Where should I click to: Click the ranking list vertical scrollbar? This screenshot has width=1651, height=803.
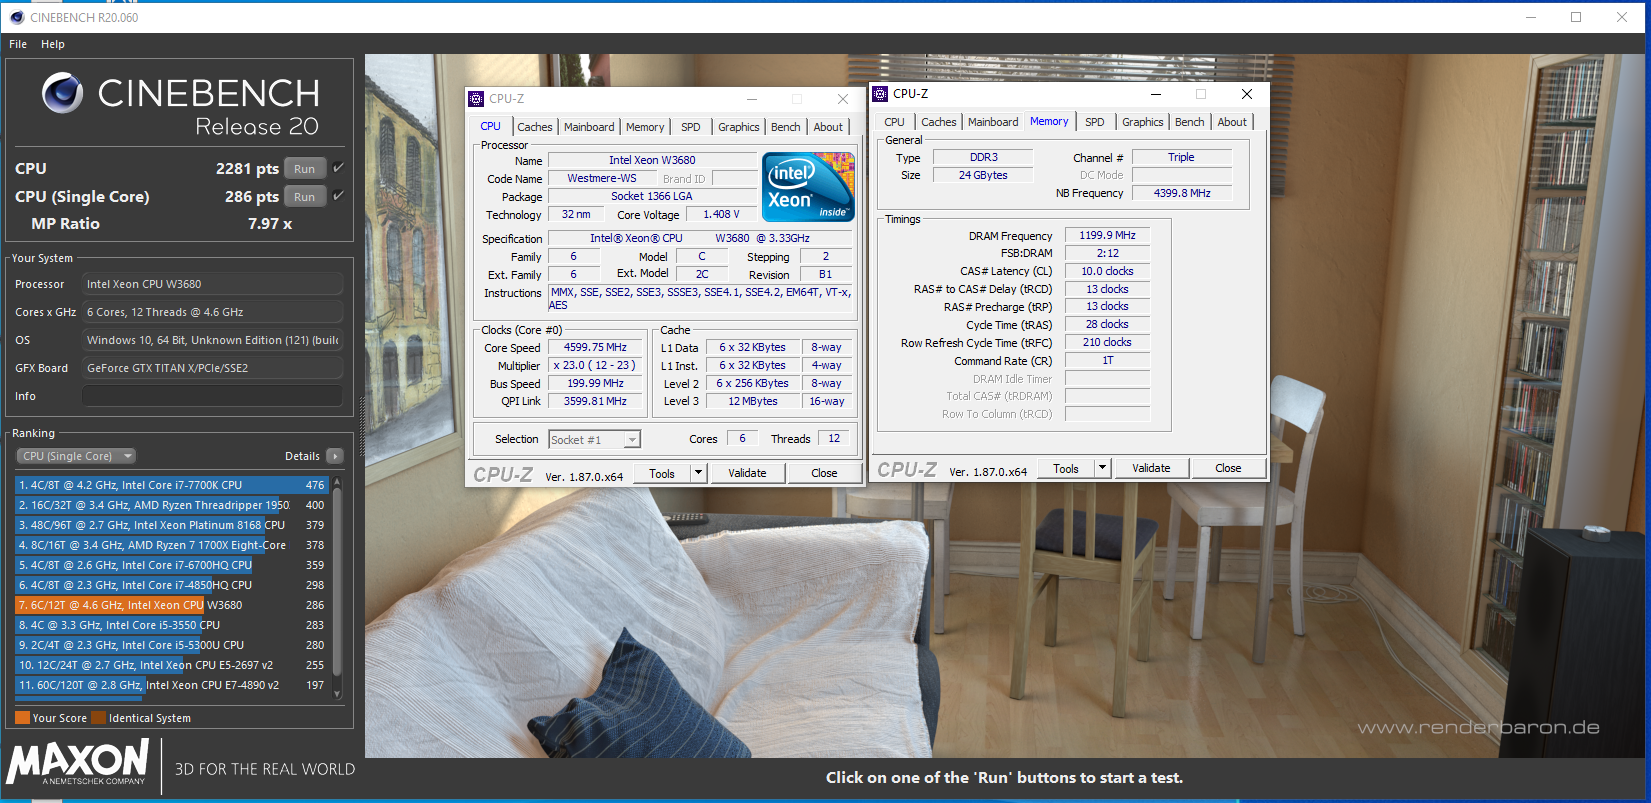(x=337, y=580)
